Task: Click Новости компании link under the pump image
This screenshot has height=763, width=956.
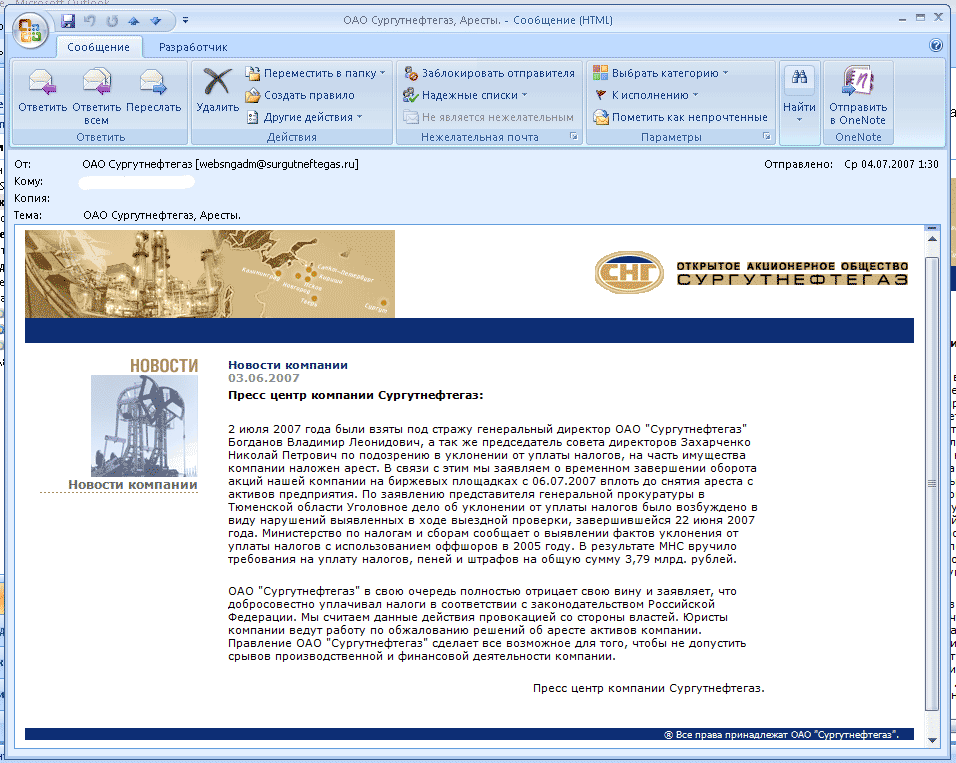Action: pos(132,484)
